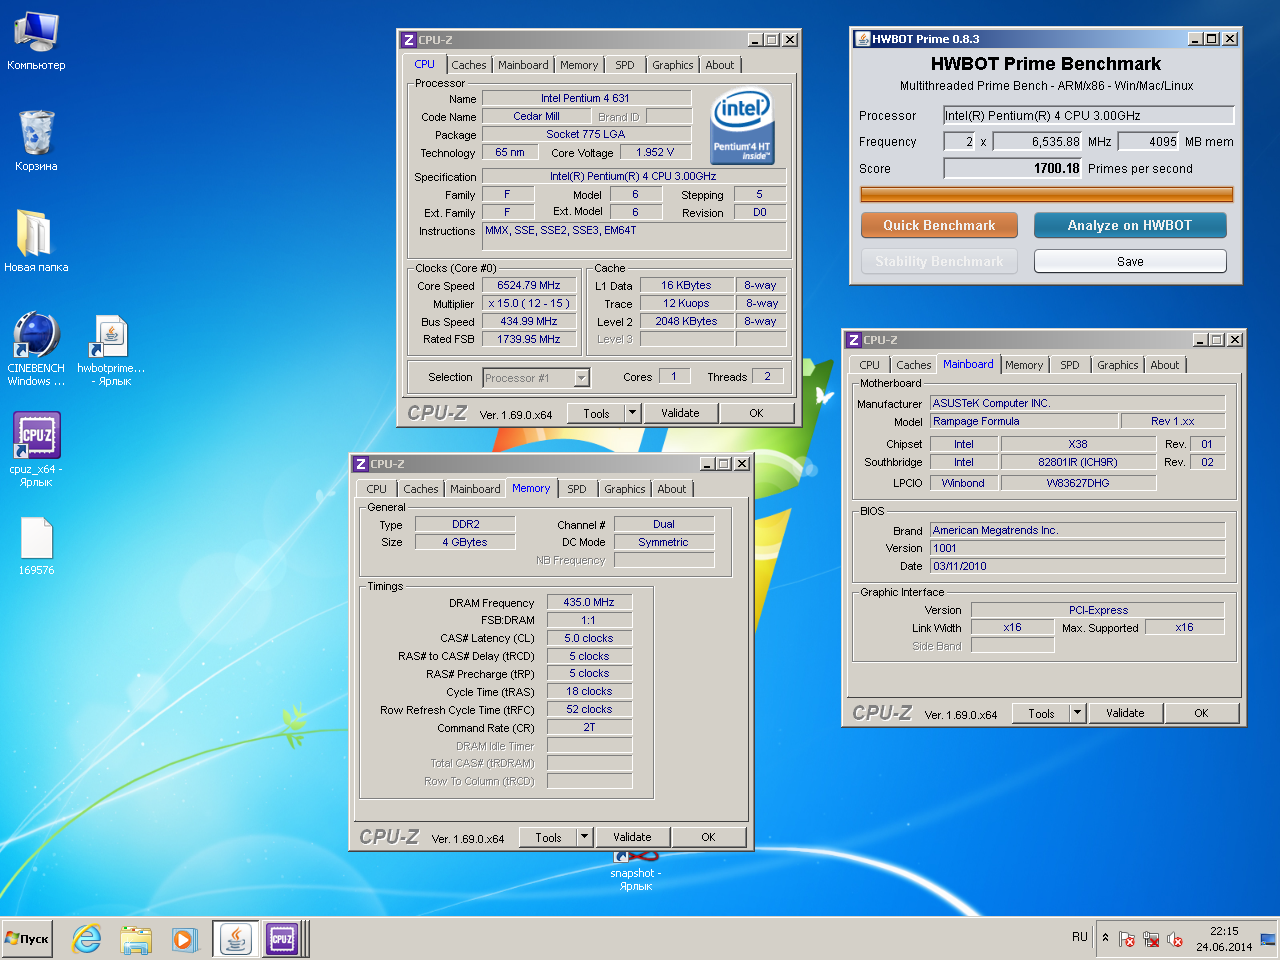Show hidden tray icons arrow

point(1105,938)
